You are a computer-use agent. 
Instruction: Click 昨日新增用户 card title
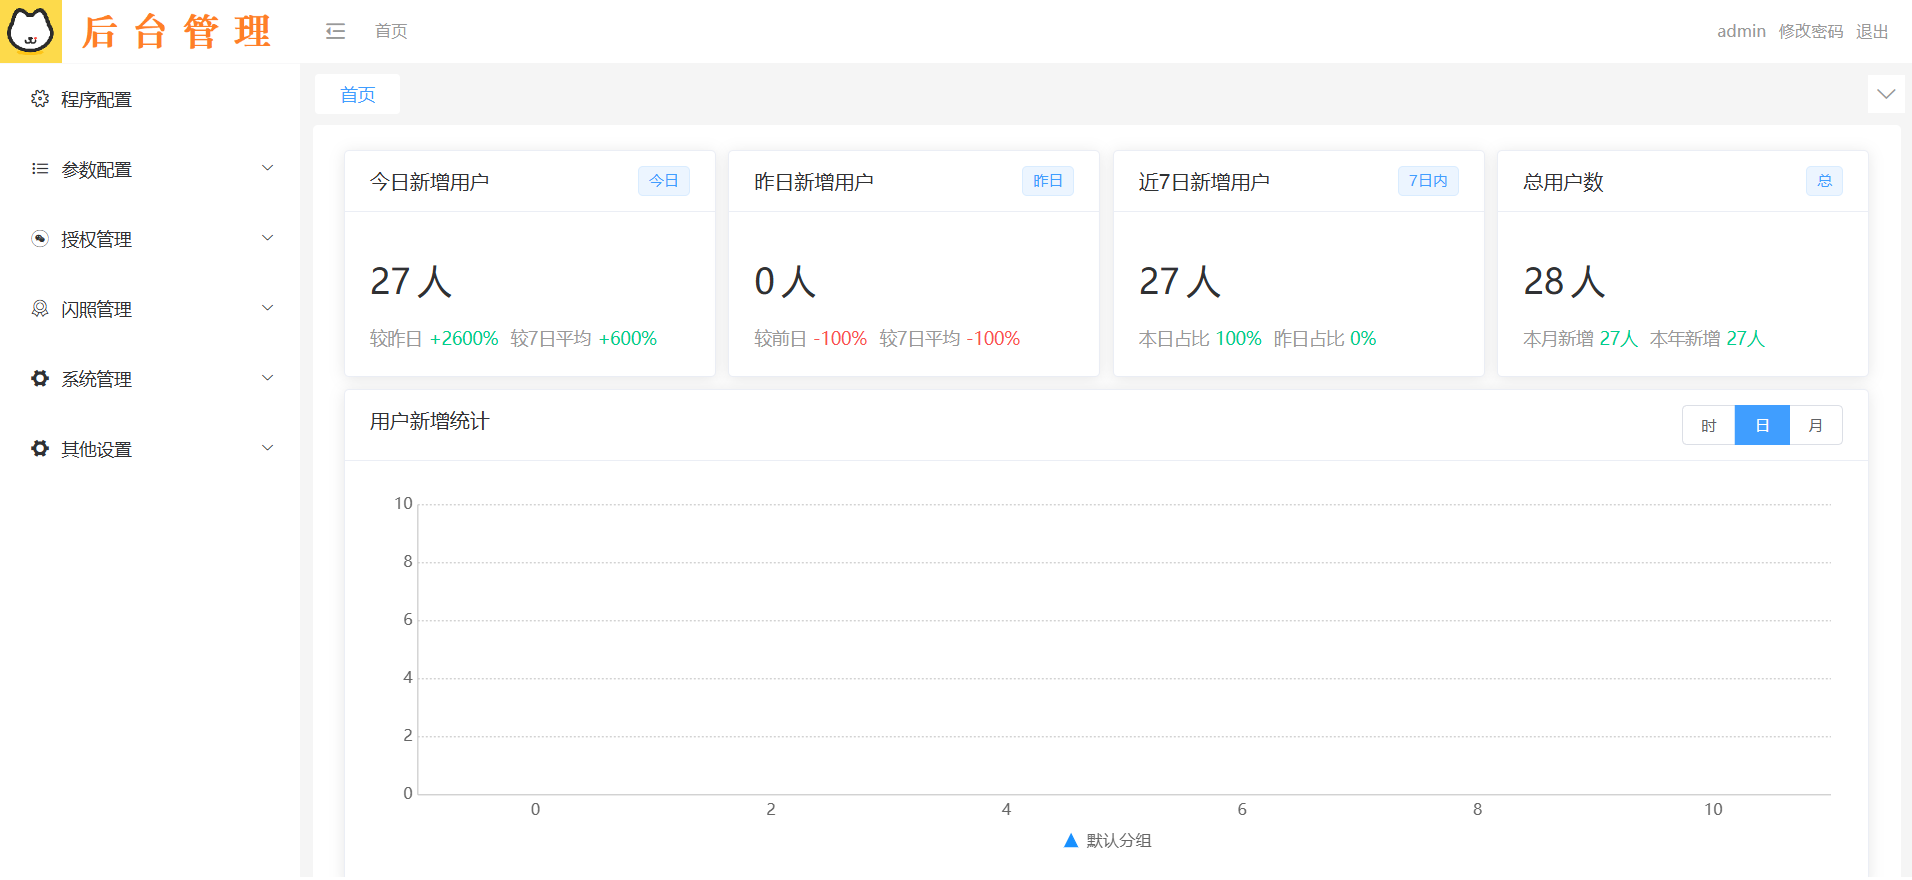coord(814,182)
